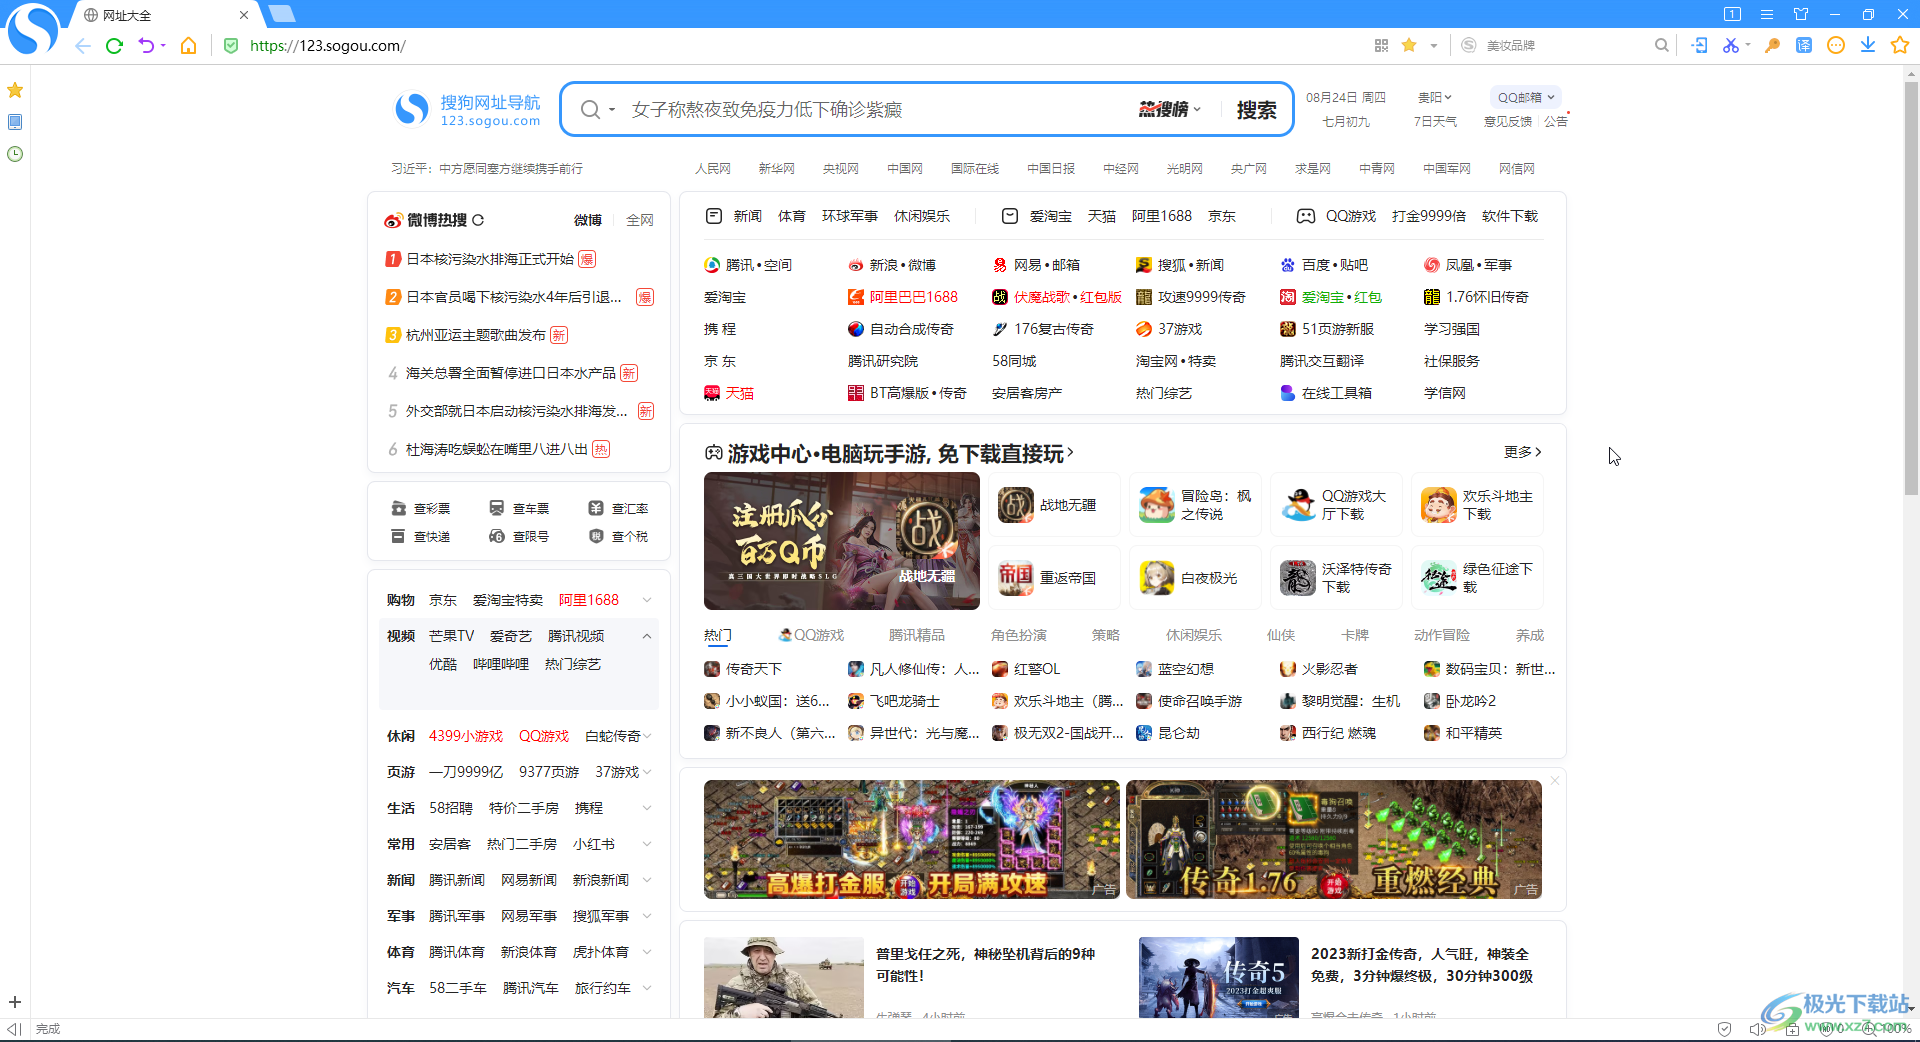Image resolution: width=1920 pixels, height=1042 pixels.
Task: Open the 查彩票 lottery lookup
Action: click(x=421, y=508)
